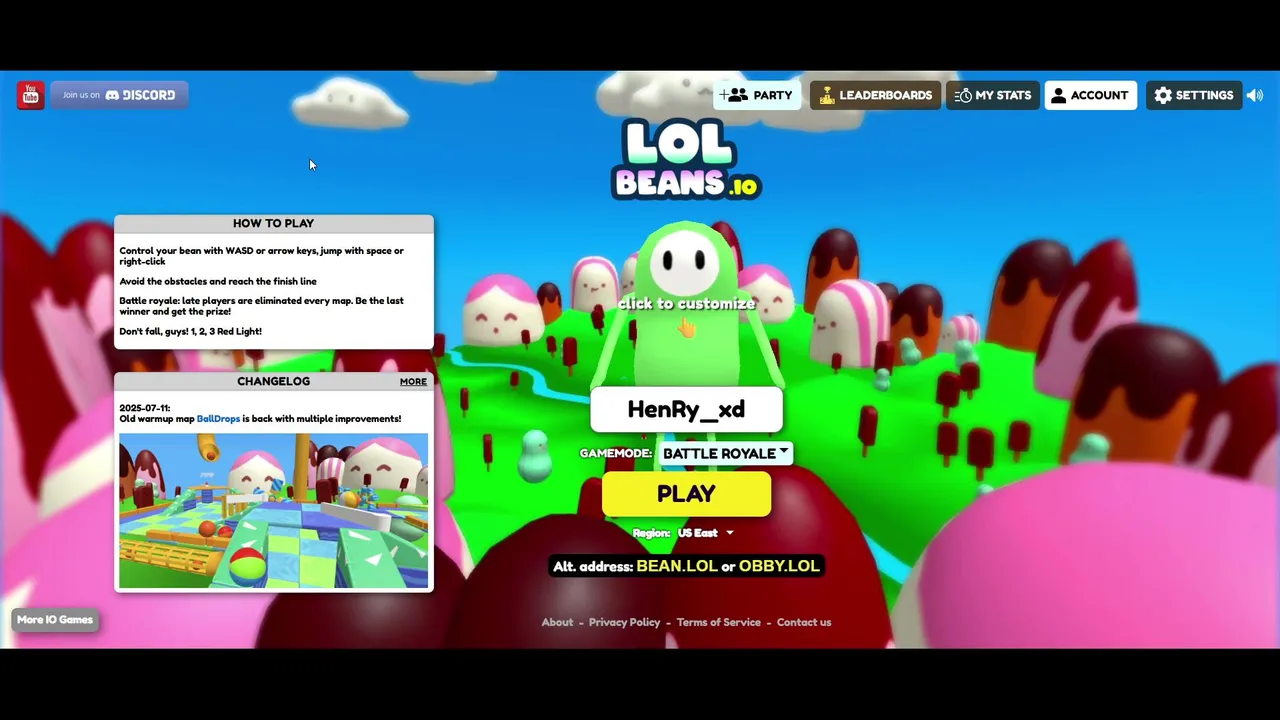Click the Leaderboards trophy icon
Image resolution: width=1280 pixels, height=720 pixels.
[x=827, y=95]
